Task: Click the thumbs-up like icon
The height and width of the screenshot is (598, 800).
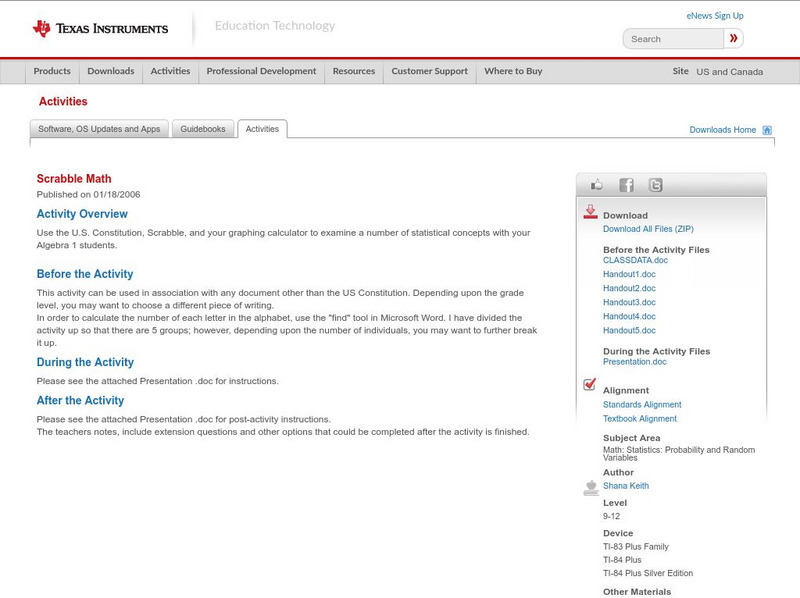Action: [x=597, y=185]
